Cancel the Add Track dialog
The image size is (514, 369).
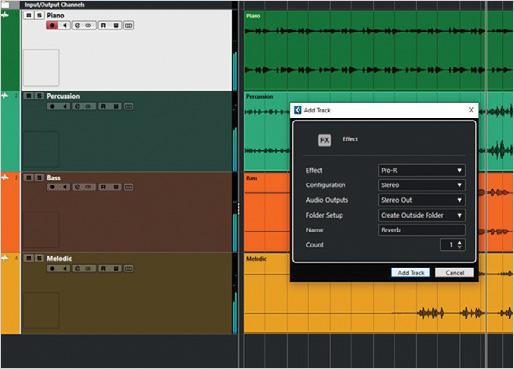[455, 273]
